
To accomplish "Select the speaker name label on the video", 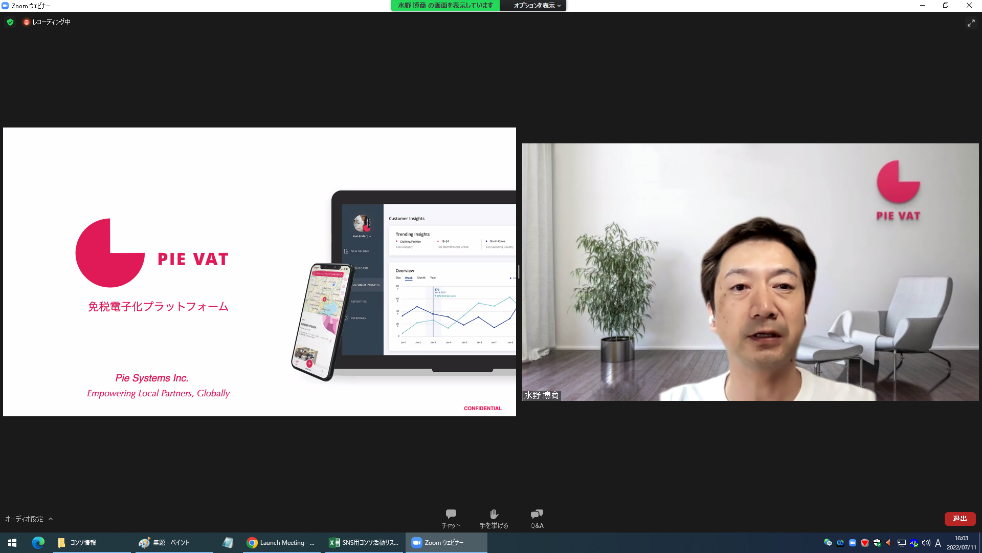I will (x=542, y=395).
